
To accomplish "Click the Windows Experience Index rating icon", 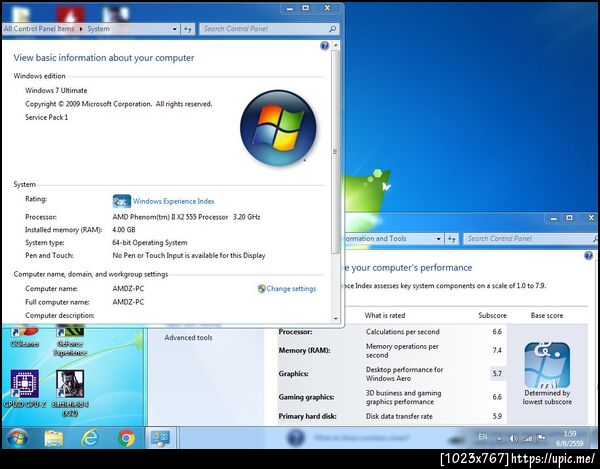I will [122, 201].
